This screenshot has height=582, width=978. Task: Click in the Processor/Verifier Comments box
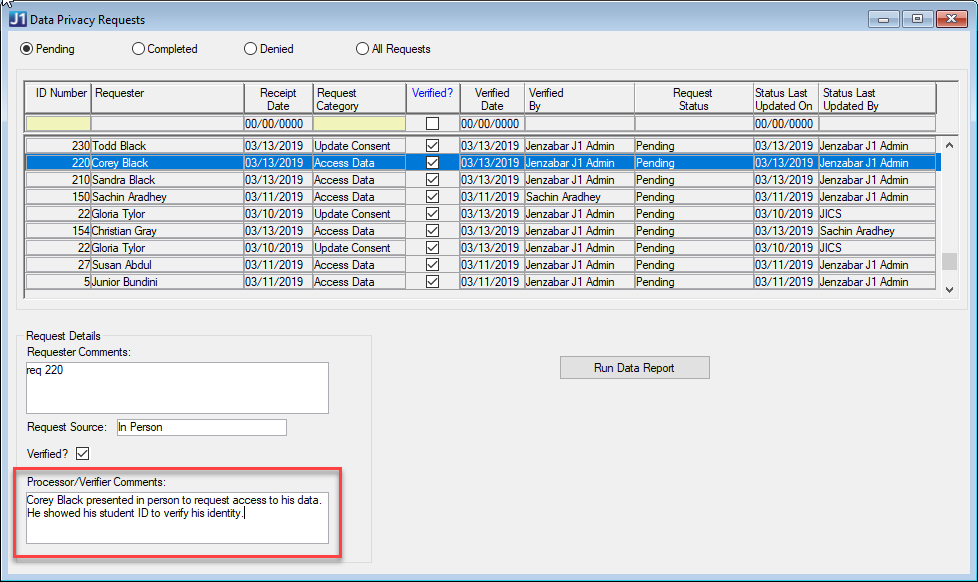pos(177,517)
